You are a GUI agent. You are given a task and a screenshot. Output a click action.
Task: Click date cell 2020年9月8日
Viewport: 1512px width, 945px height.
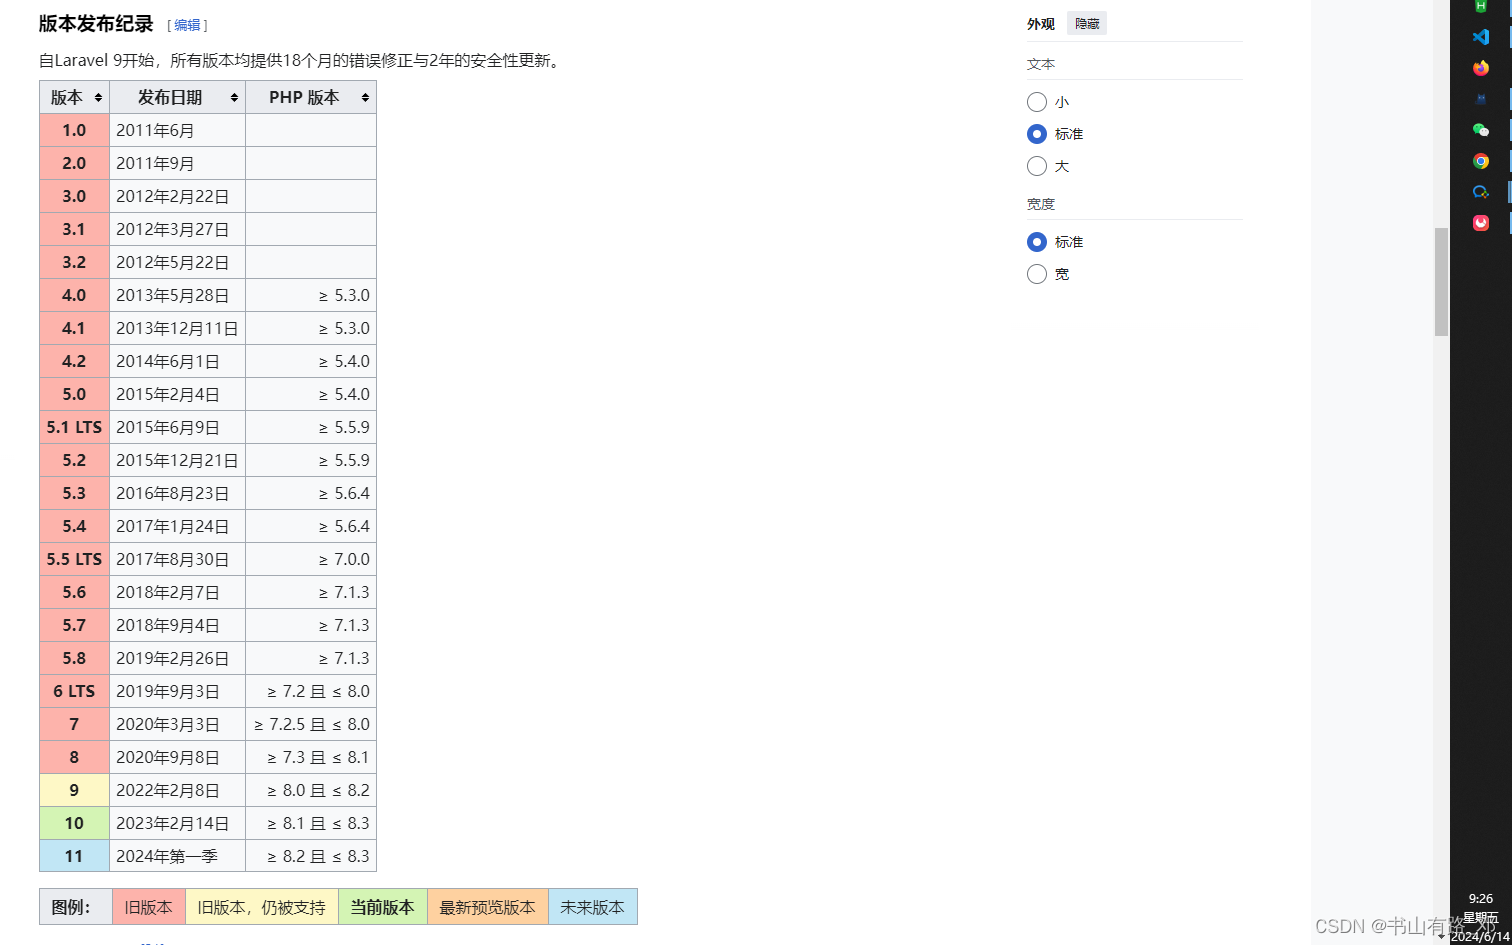(x=178, y=757)
